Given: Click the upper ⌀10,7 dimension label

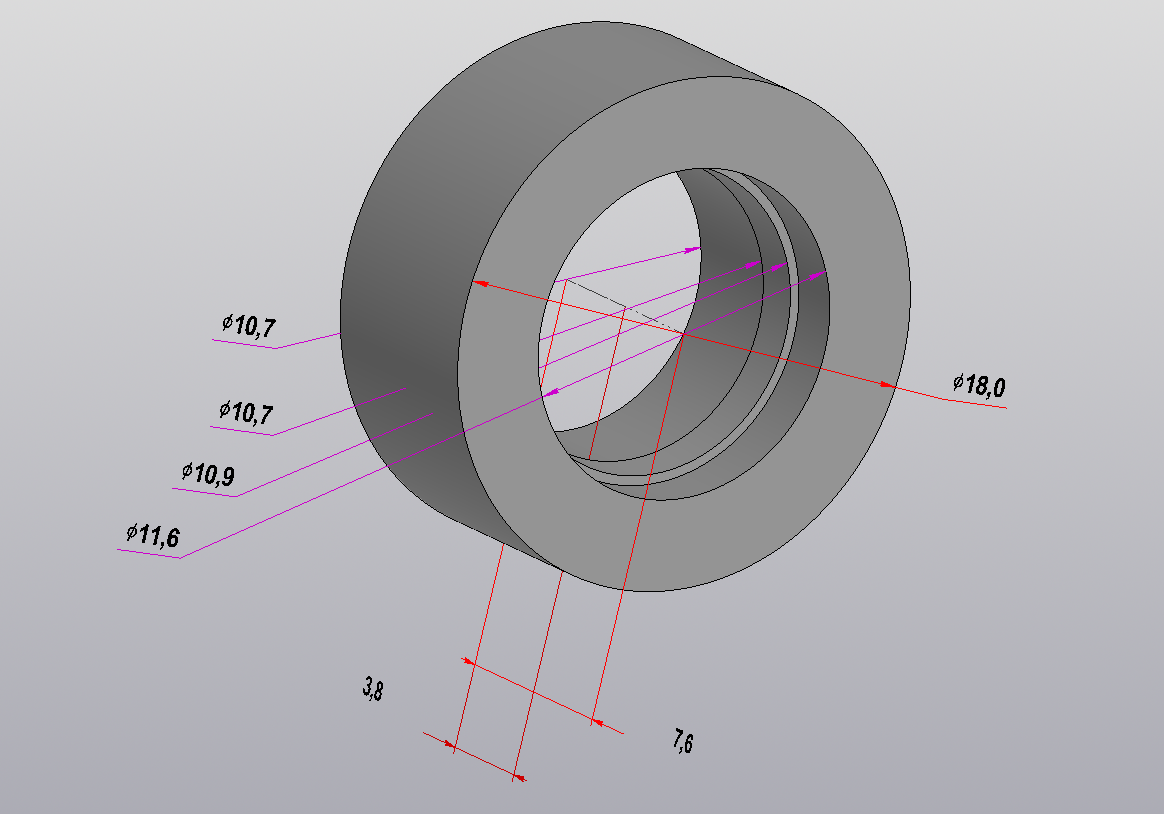Looking at the screenshot, I should [x=249, y=325].
